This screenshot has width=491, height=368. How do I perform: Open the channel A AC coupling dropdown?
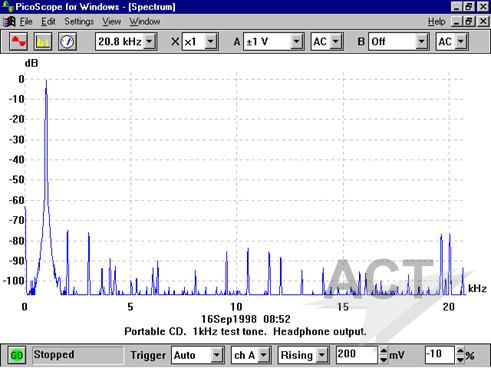pos(336,42)
